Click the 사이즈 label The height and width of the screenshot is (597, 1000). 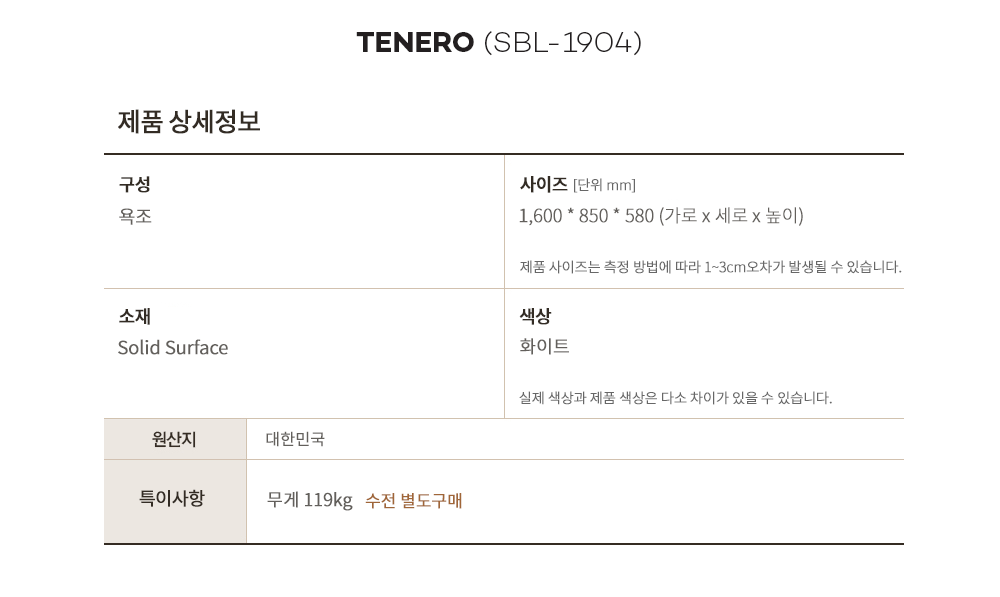(x=543, y=184)
